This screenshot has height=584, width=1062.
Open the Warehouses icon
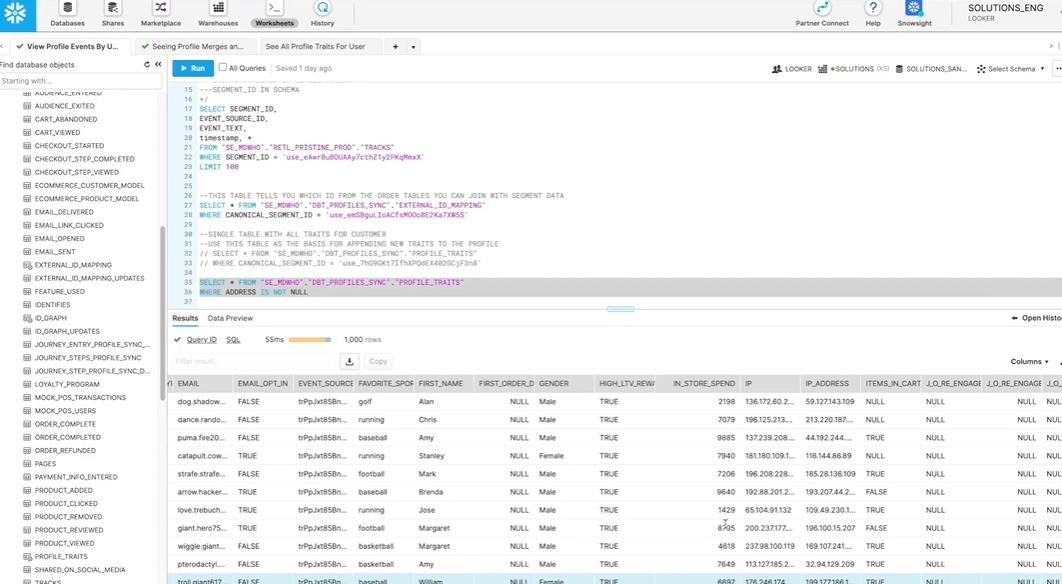(x=218, y=9)
